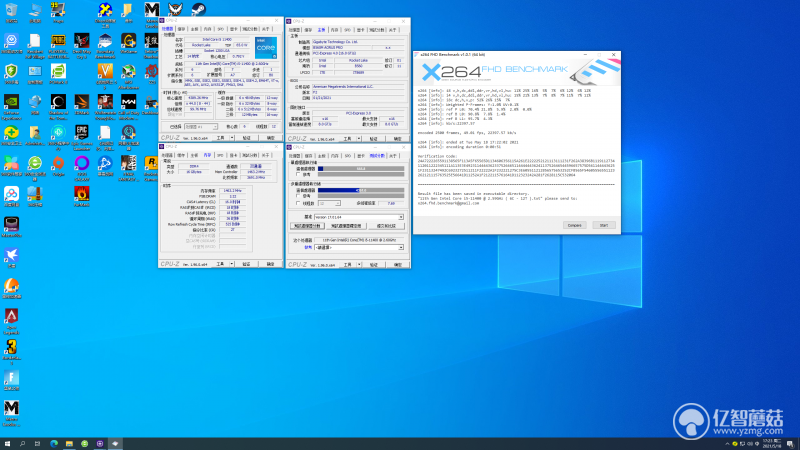The width and height of the screenshot is (800, 450).
Task: Launch the Apex Legends desktop shortcut
Action: pos(11,321)
